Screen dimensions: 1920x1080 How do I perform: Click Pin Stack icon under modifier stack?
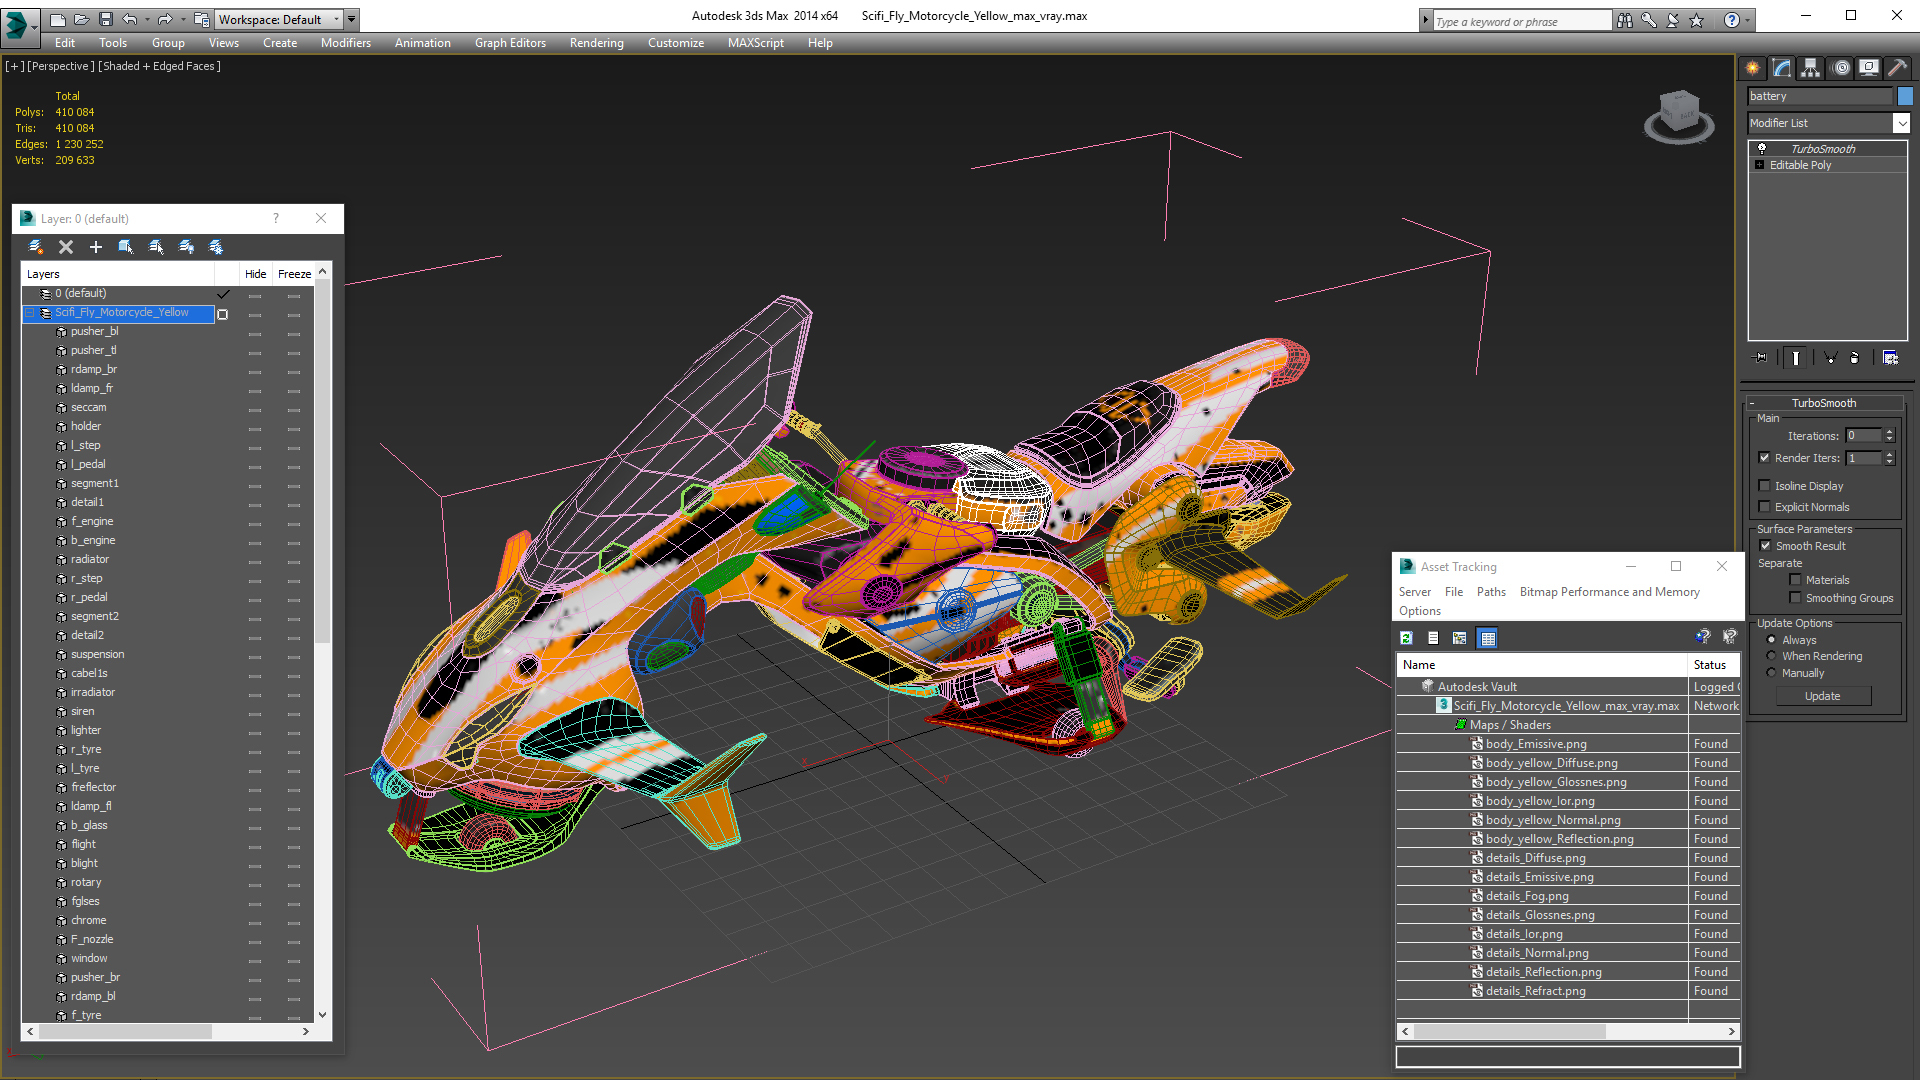point(1761,358)
